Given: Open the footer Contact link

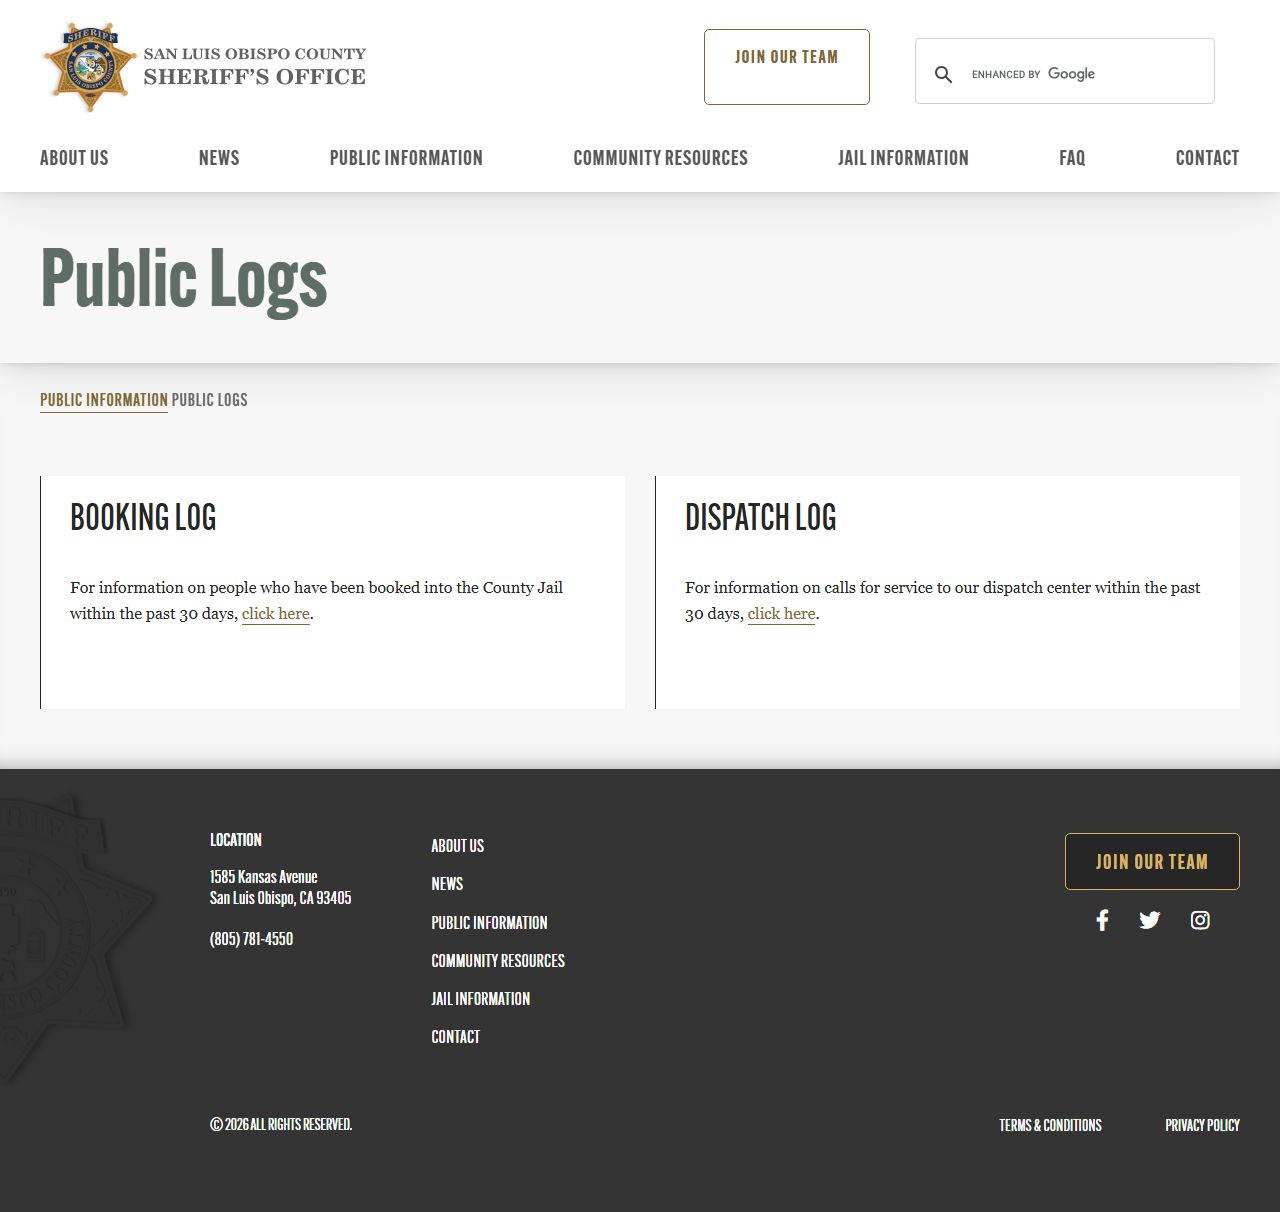Looking at the screenshot, I should pyautogui.click(x=455, y=1037).
